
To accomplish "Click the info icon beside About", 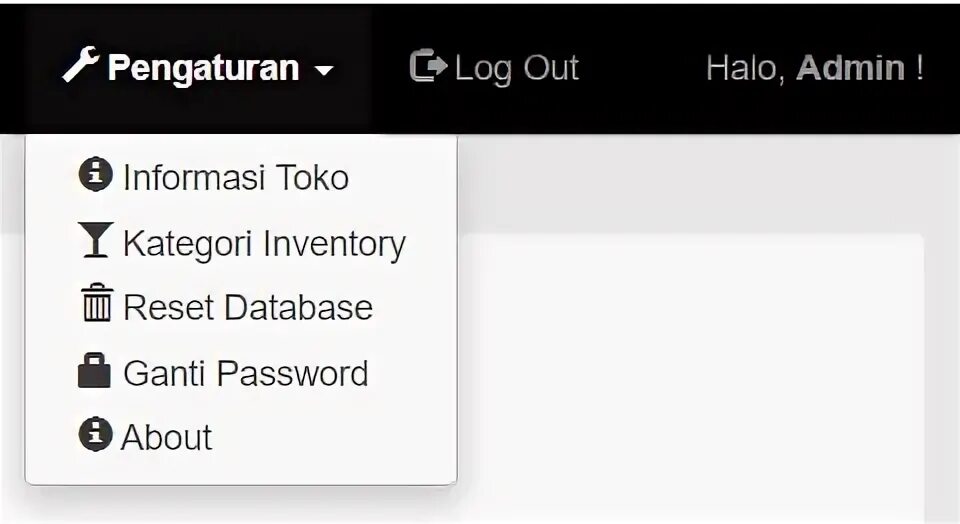I will (x=95, y=434).
